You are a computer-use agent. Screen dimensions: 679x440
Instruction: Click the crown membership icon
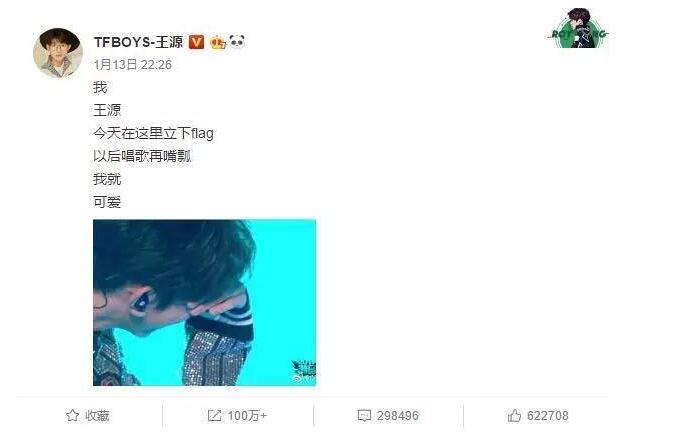click(x=218, y=42)
